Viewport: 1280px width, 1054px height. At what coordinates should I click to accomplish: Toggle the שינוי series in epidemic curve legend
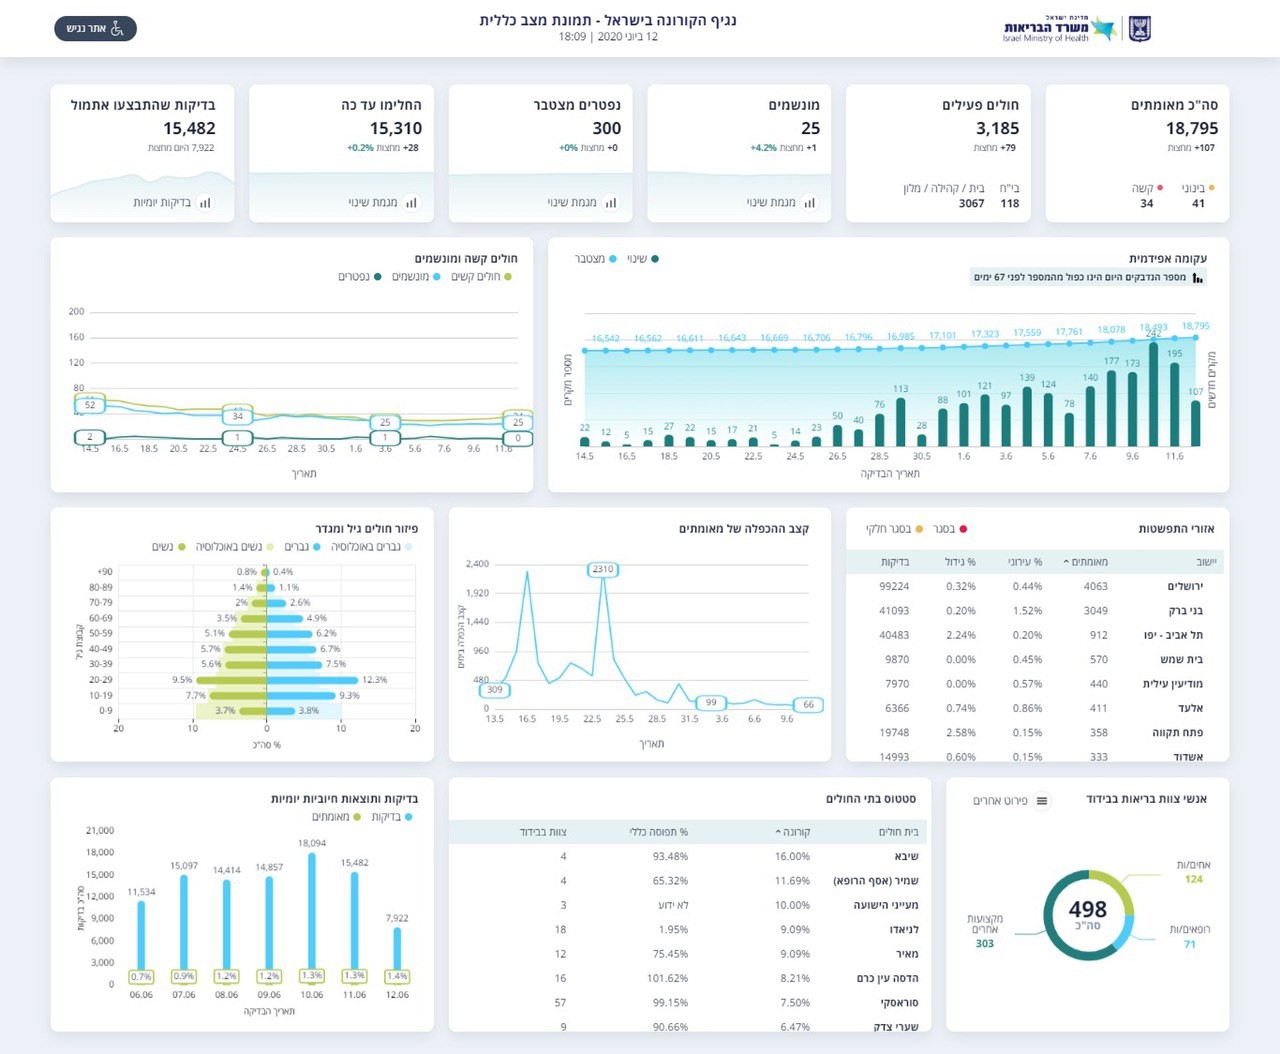tap(643, 259)
